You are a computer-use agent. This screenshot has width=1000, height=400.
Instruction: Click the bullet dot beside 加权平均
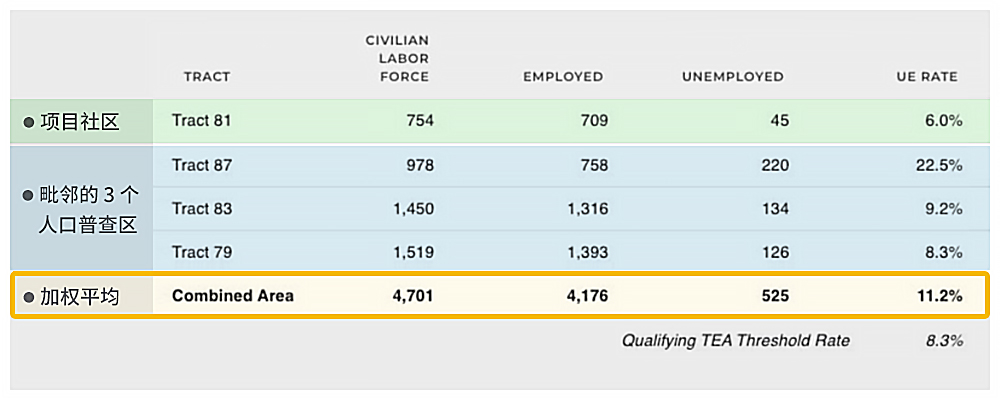coord(28,297)
